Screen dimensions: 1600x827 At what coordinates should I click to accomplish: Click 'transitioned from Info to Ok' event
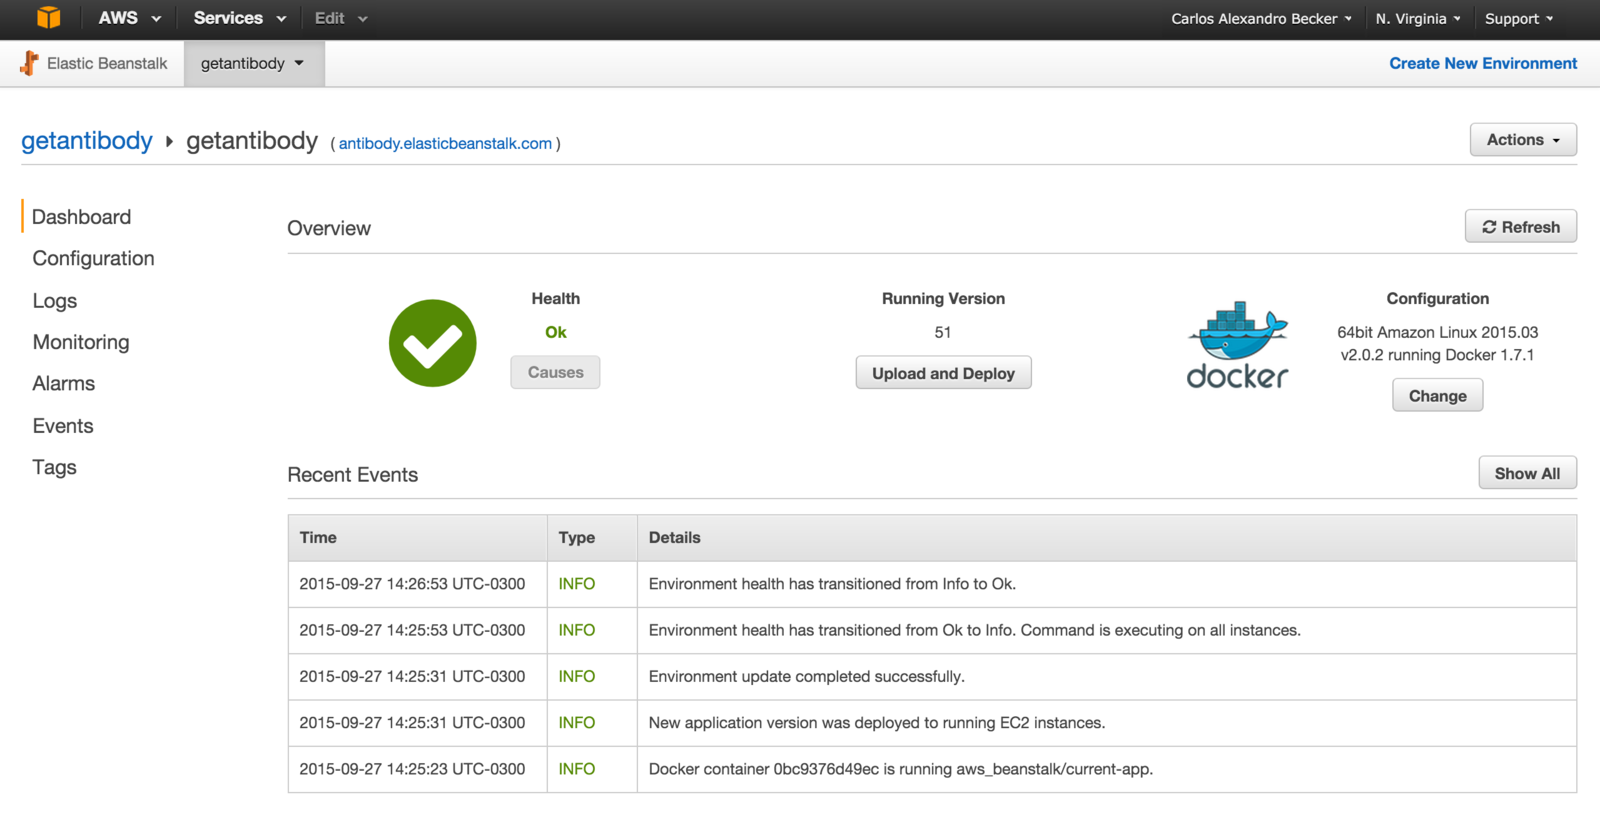(x=832, y=584)
